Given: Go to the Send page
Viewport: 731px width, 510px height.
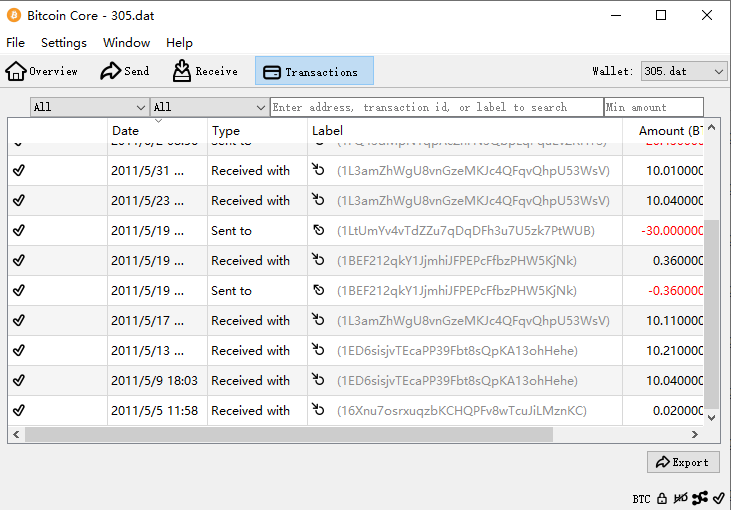Looking at the screenshot, I should click(x=125, y=71).
